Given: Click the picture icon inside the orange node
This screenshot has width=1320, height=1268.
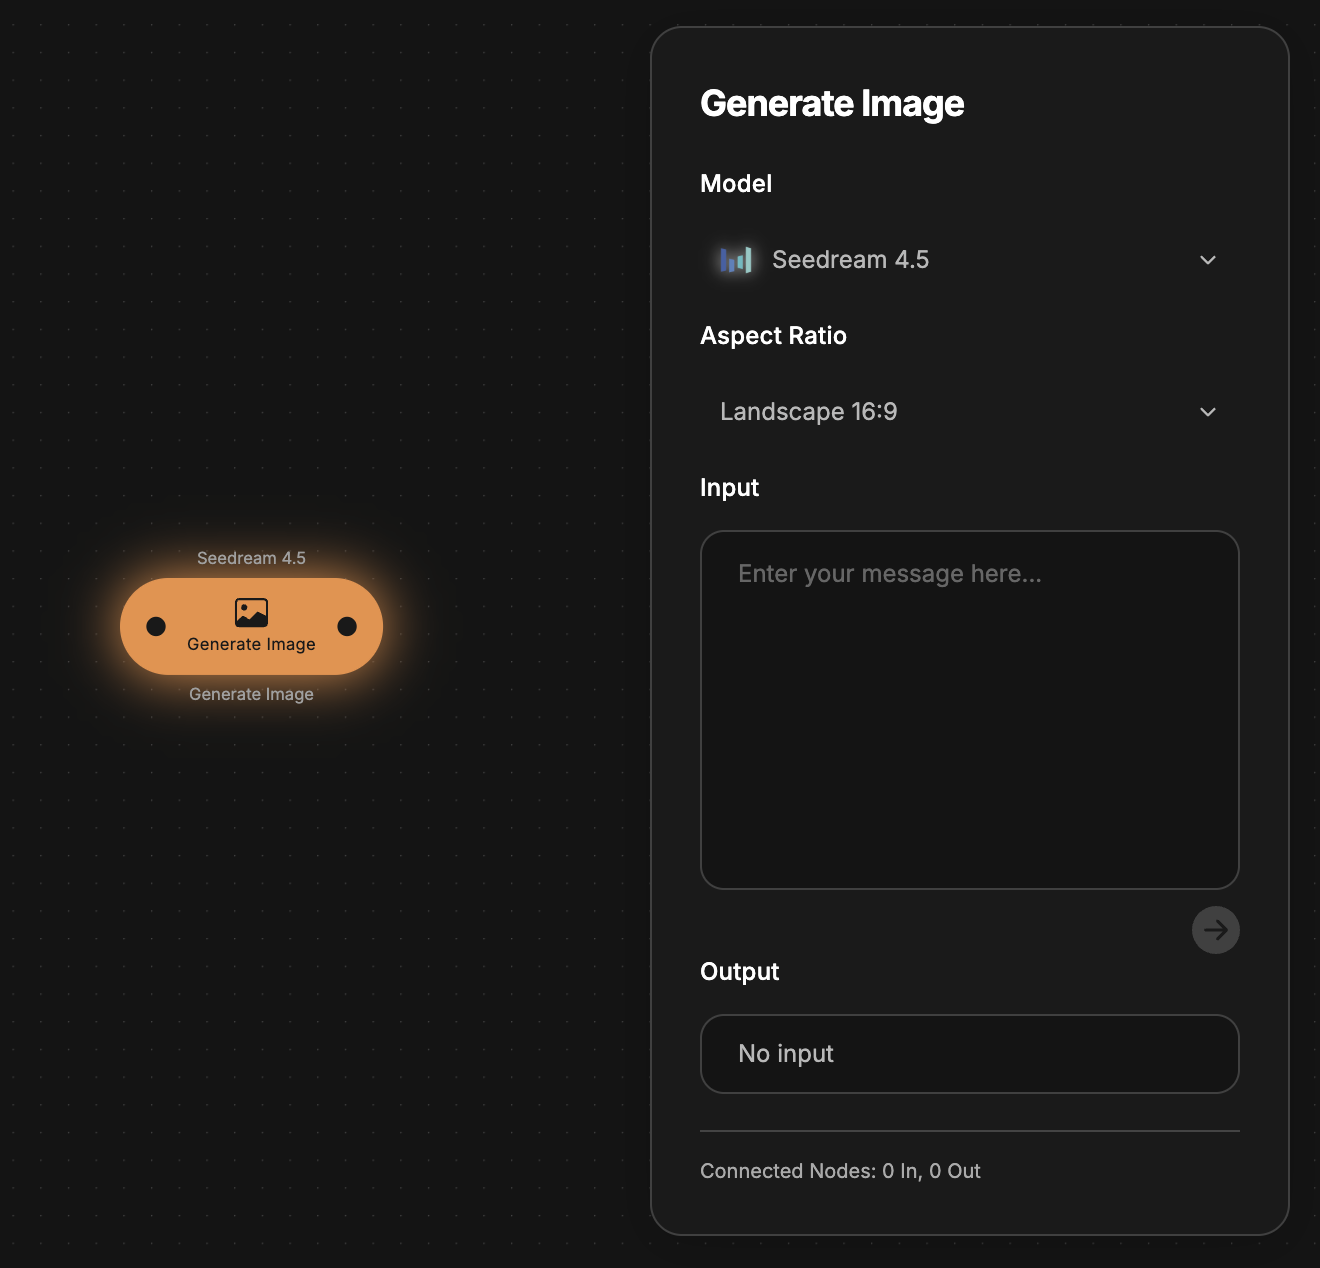Looking at the screenshot, I should coord(251,612).
